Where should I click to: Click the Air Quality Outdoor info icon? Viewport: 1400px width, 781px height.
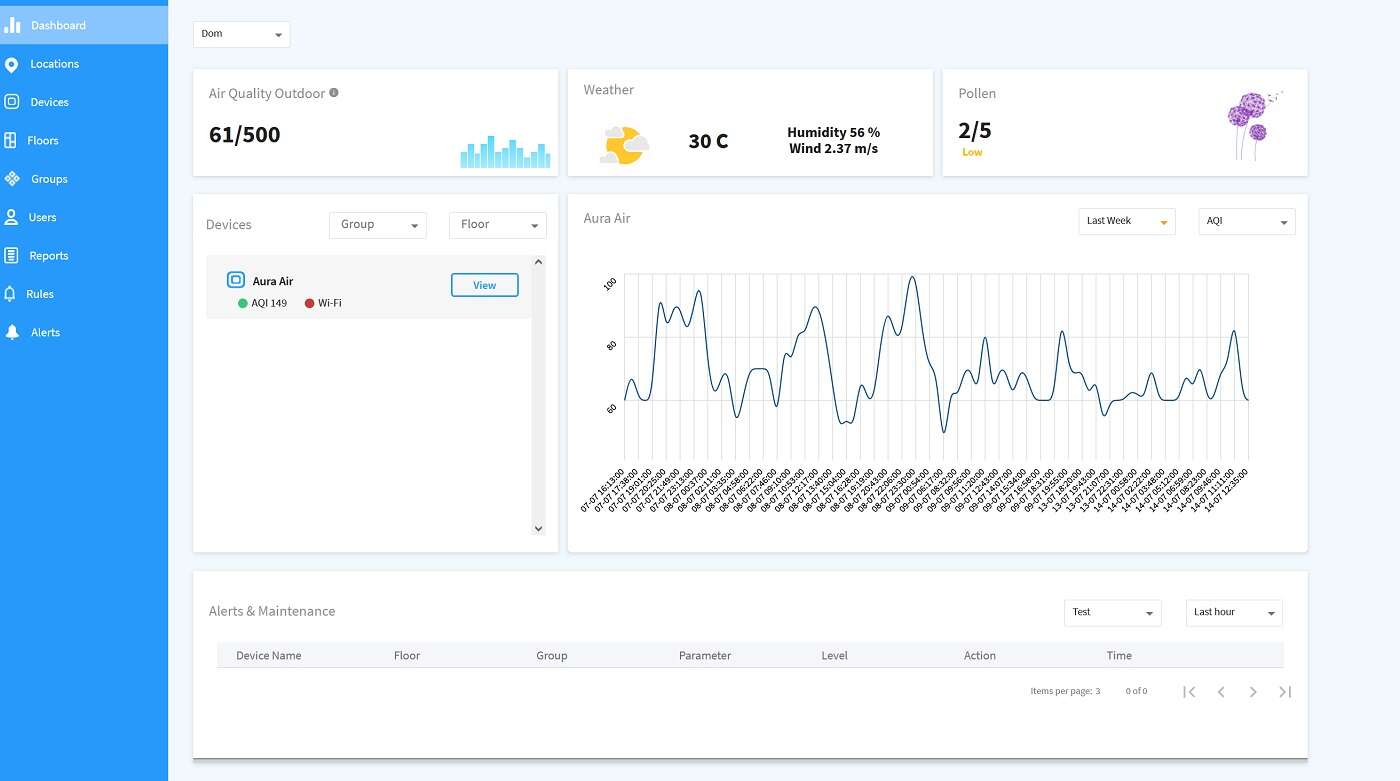click(334, 93)
